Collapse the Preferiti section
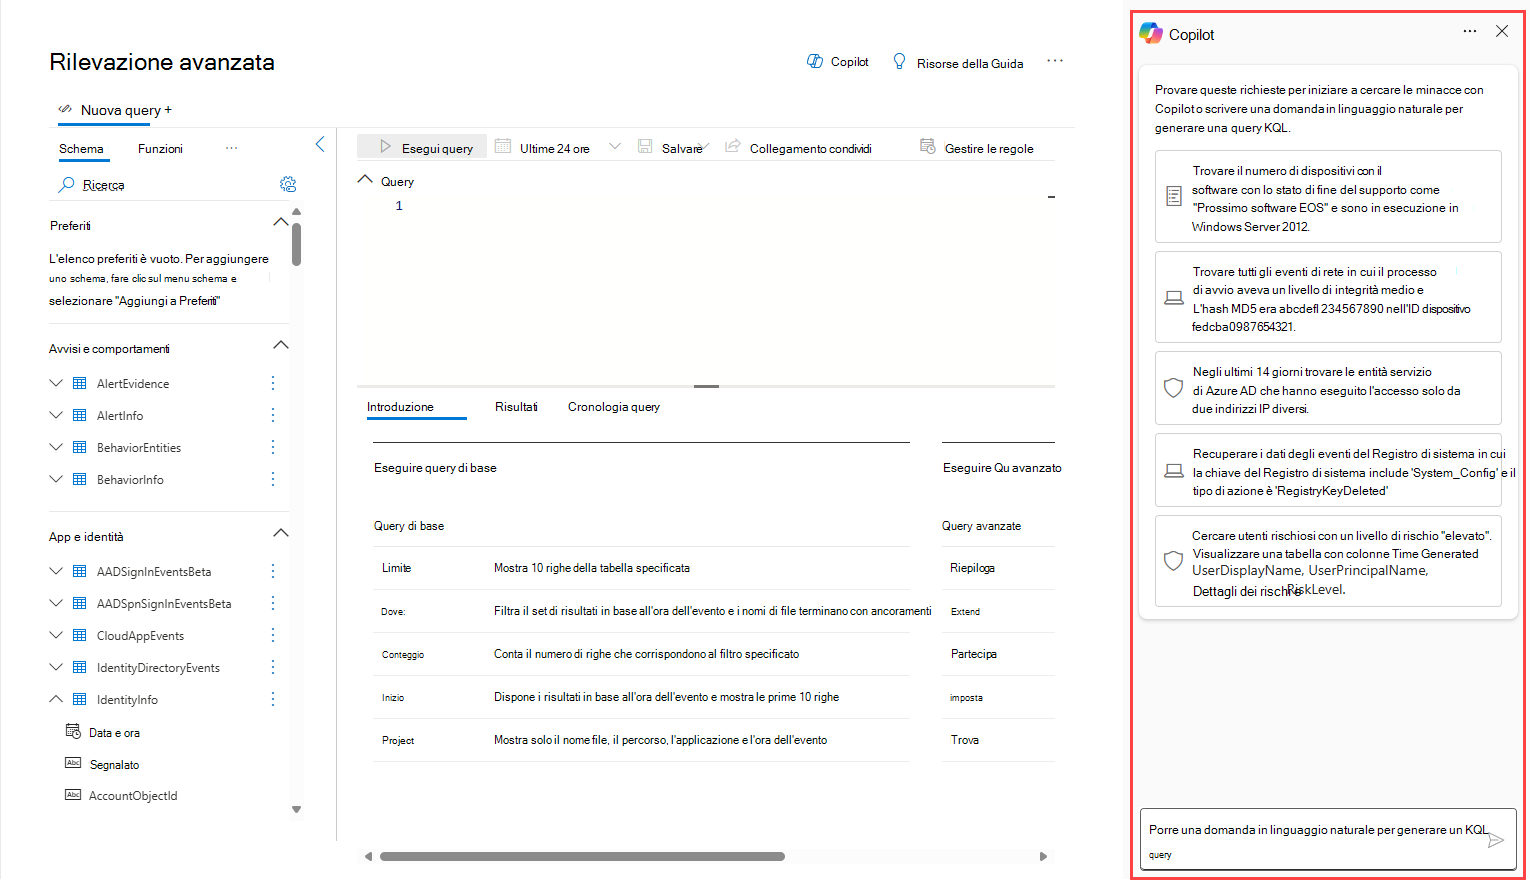 coord(281,222)
